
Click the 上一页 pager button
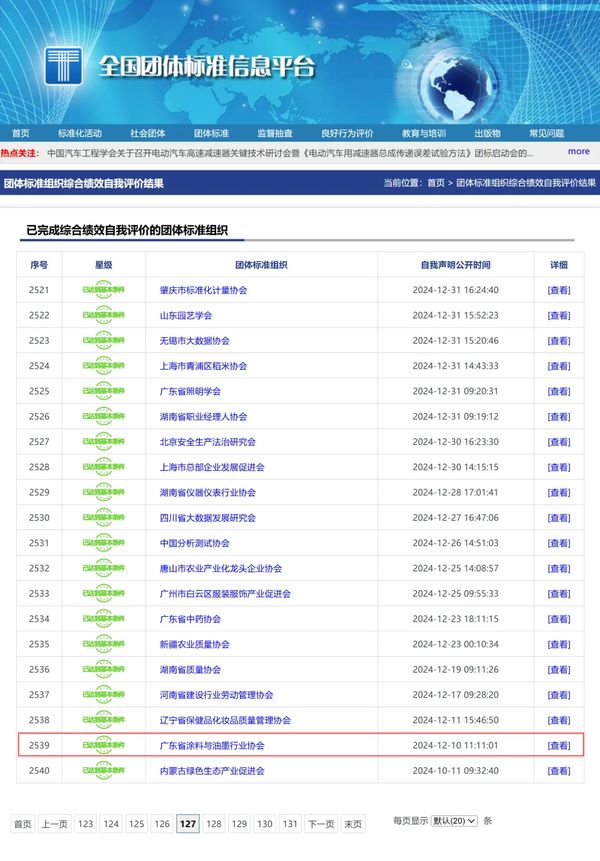click(x=55, y=824)
